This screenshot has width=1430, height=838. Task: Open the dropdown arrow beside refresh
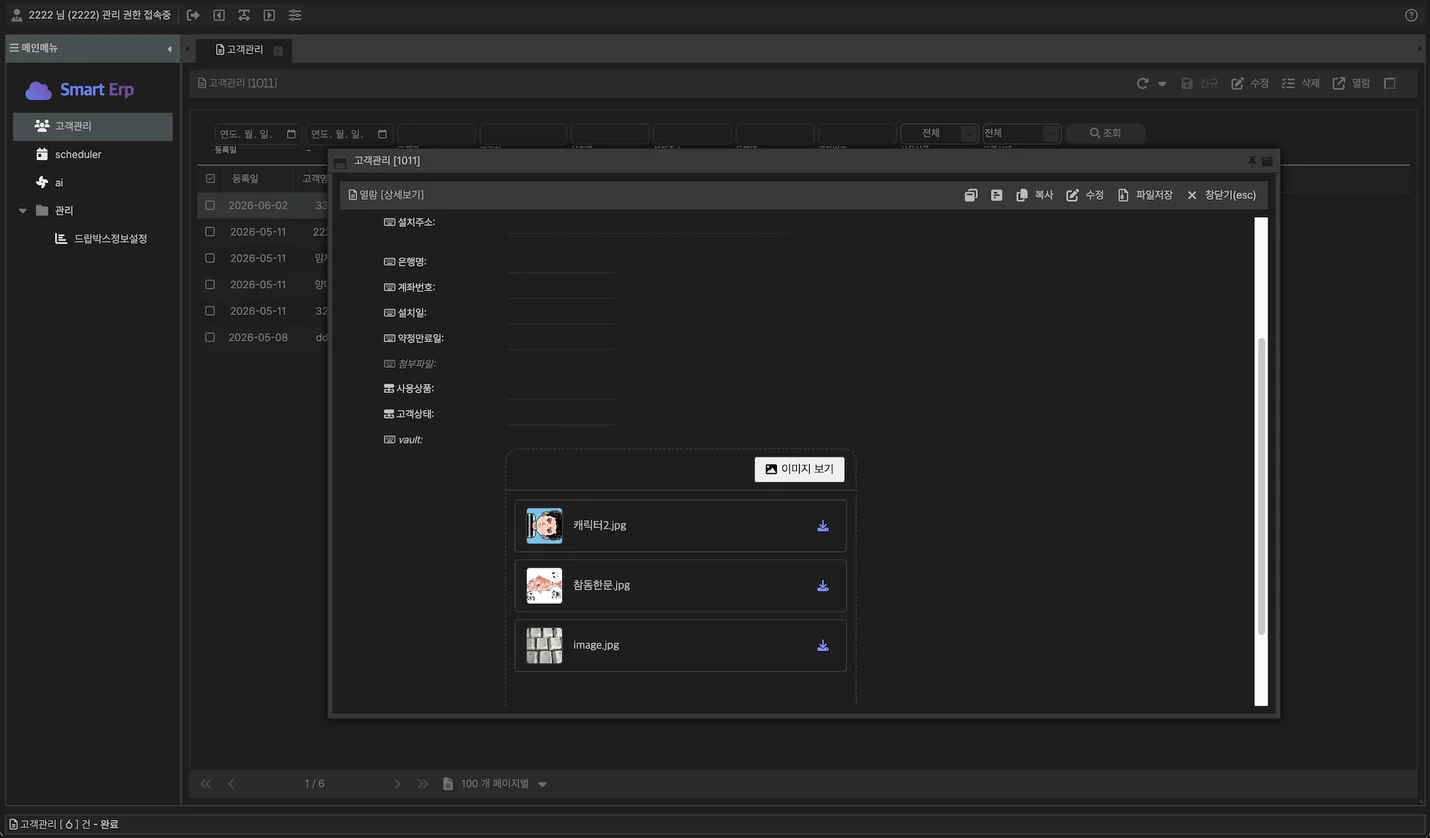click(1162, 84)
